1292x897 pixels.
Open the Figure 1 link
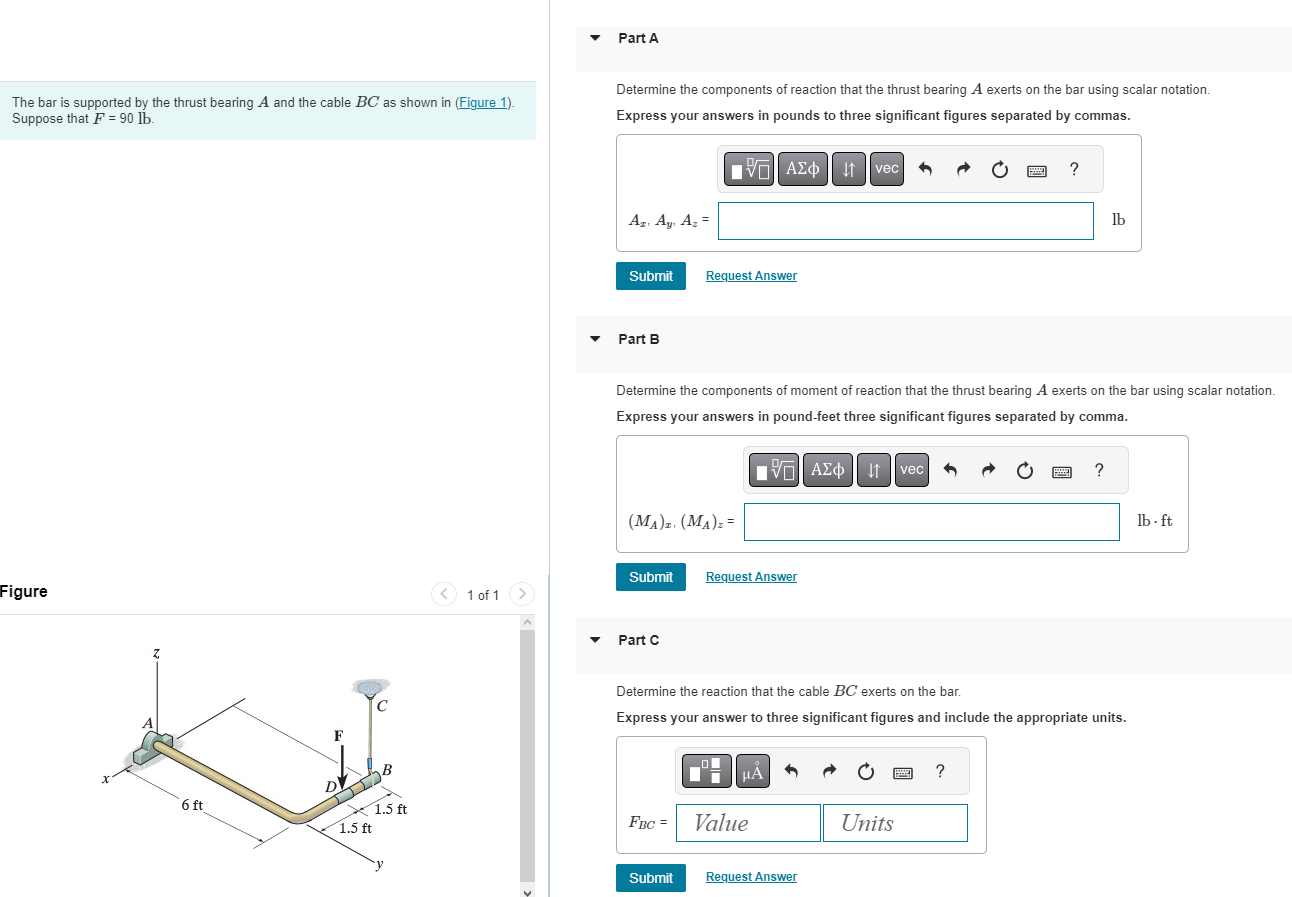pyautogui.click(x=482, y=101)
